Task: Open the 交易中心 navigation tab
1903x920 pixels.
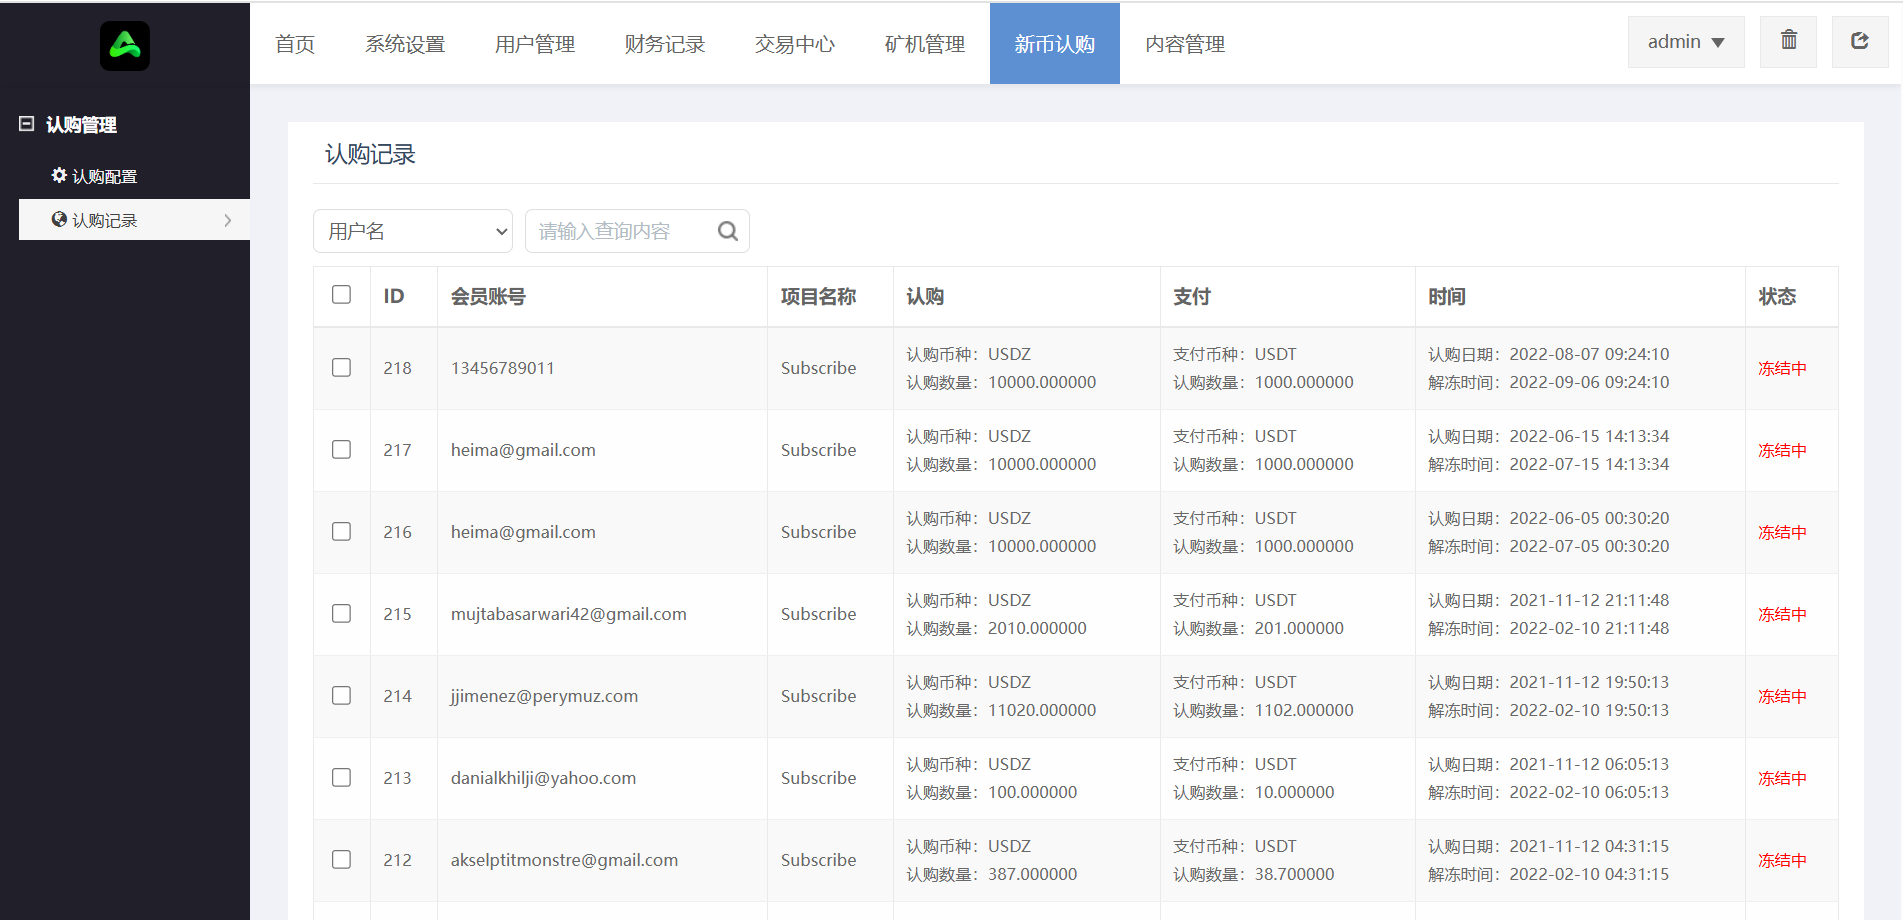Action: pyautogui.click(x=794, y=44)
